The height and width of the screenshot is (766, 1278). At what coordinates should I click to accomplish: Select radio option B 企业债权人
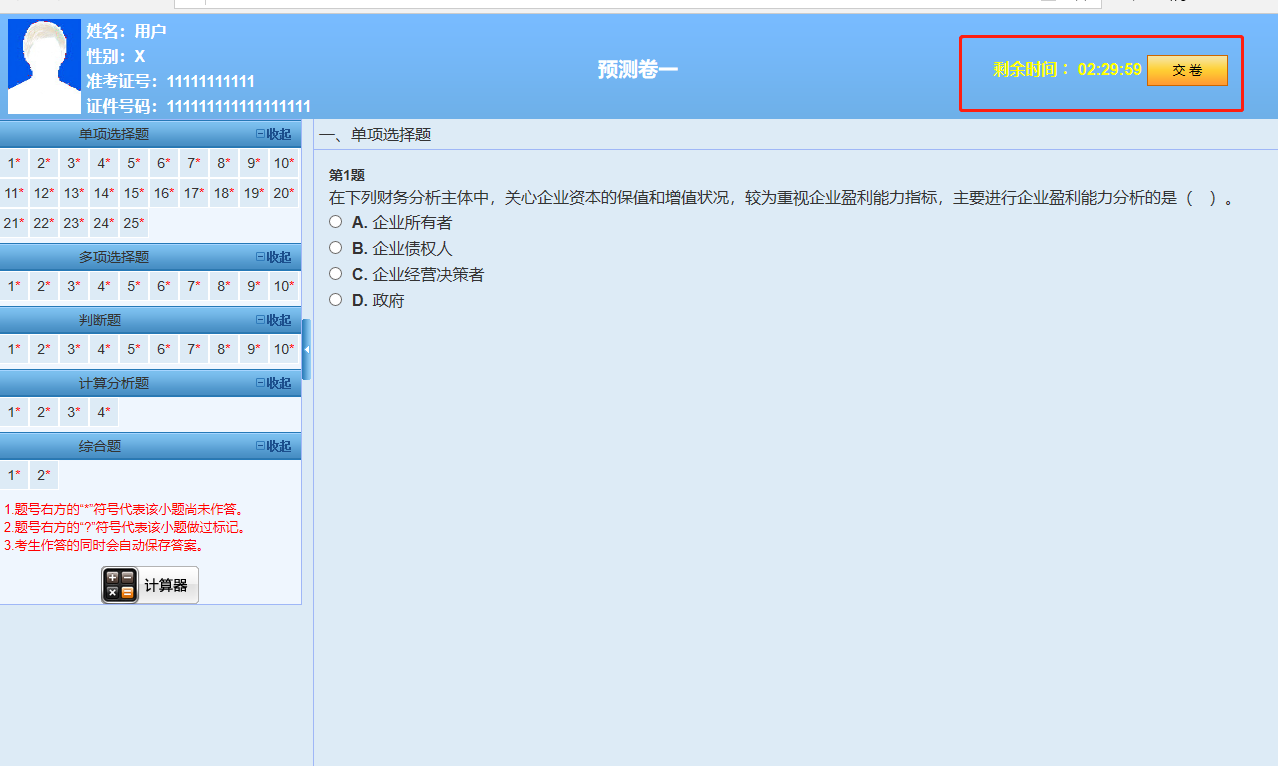click(336, 248)
